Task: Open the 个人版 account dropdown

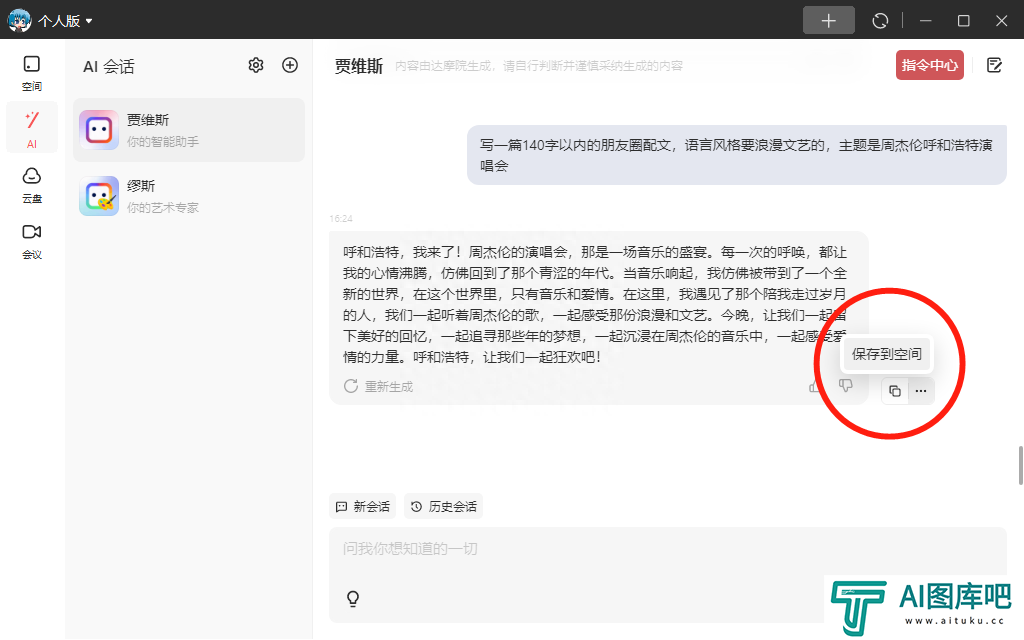Action: (x=65, y=21)
